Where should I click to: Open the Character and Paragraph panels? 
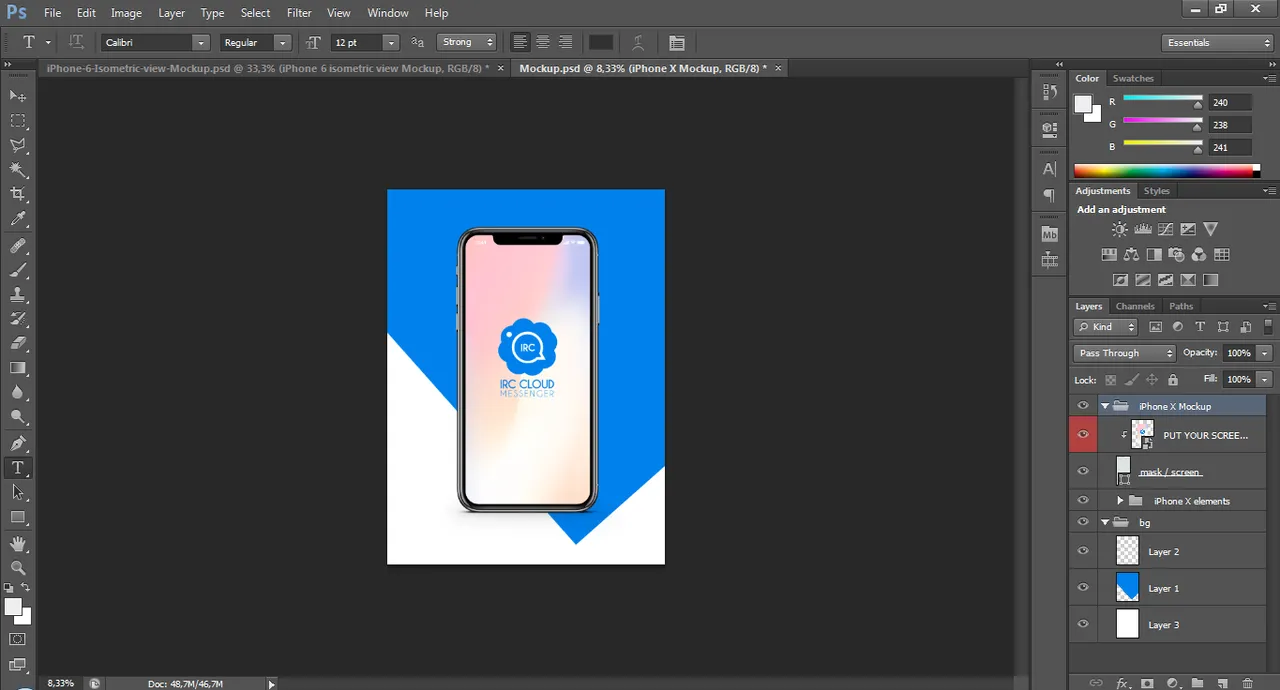pyautogui.click(x=677, y=43)
